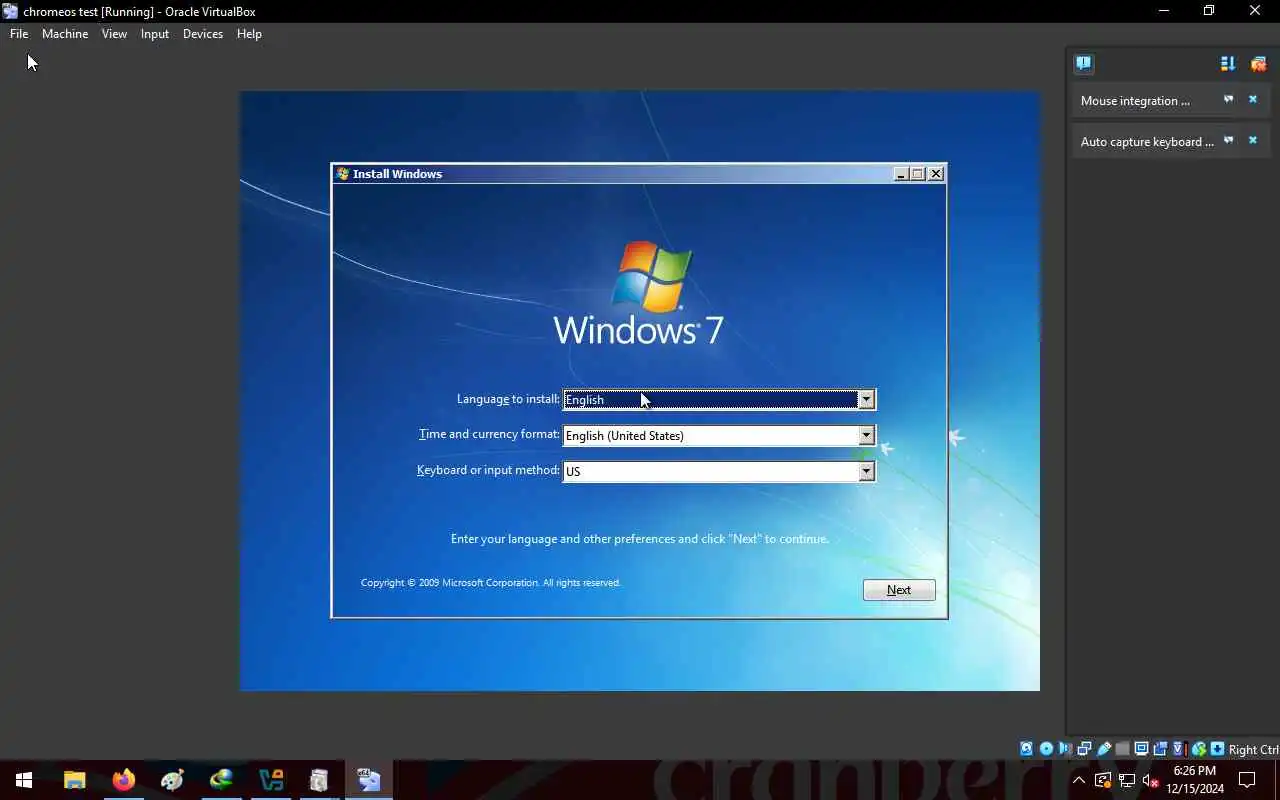The image size is (1280, 800).
Task: Click the Right Ctrl host key label
Action: point(1254,749)
